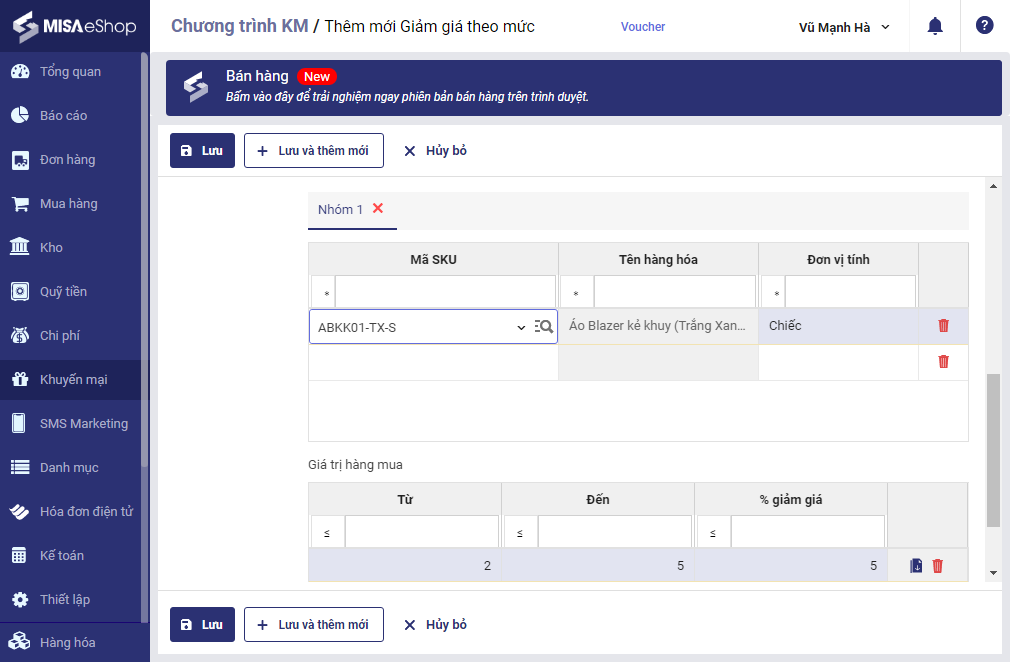Expand the ABKK01-TX-S SKU dropdown
Viewport: 1010px width, 662px height.
click(520, 327)
